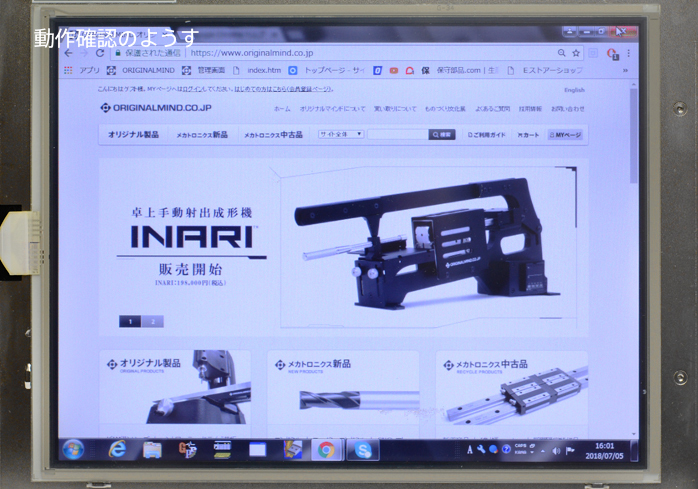Click the browser back arrow button
Screen dimensions: 698x489
68,53
